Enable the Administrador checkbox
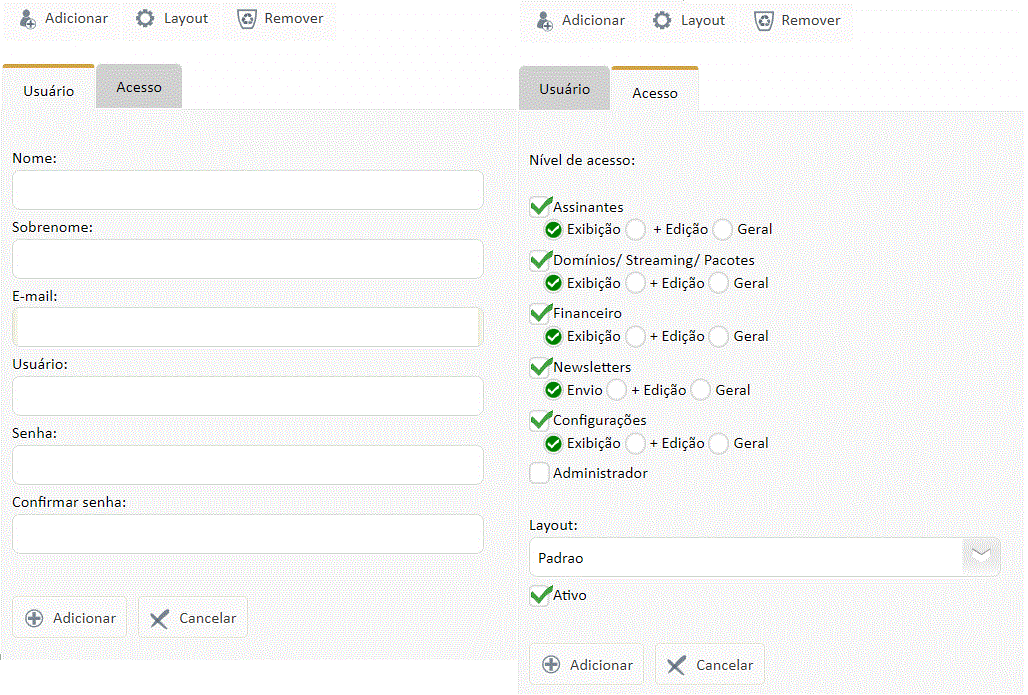This screenshot has height=695, width=1028. pyautogui.click(x=540, y=473)
